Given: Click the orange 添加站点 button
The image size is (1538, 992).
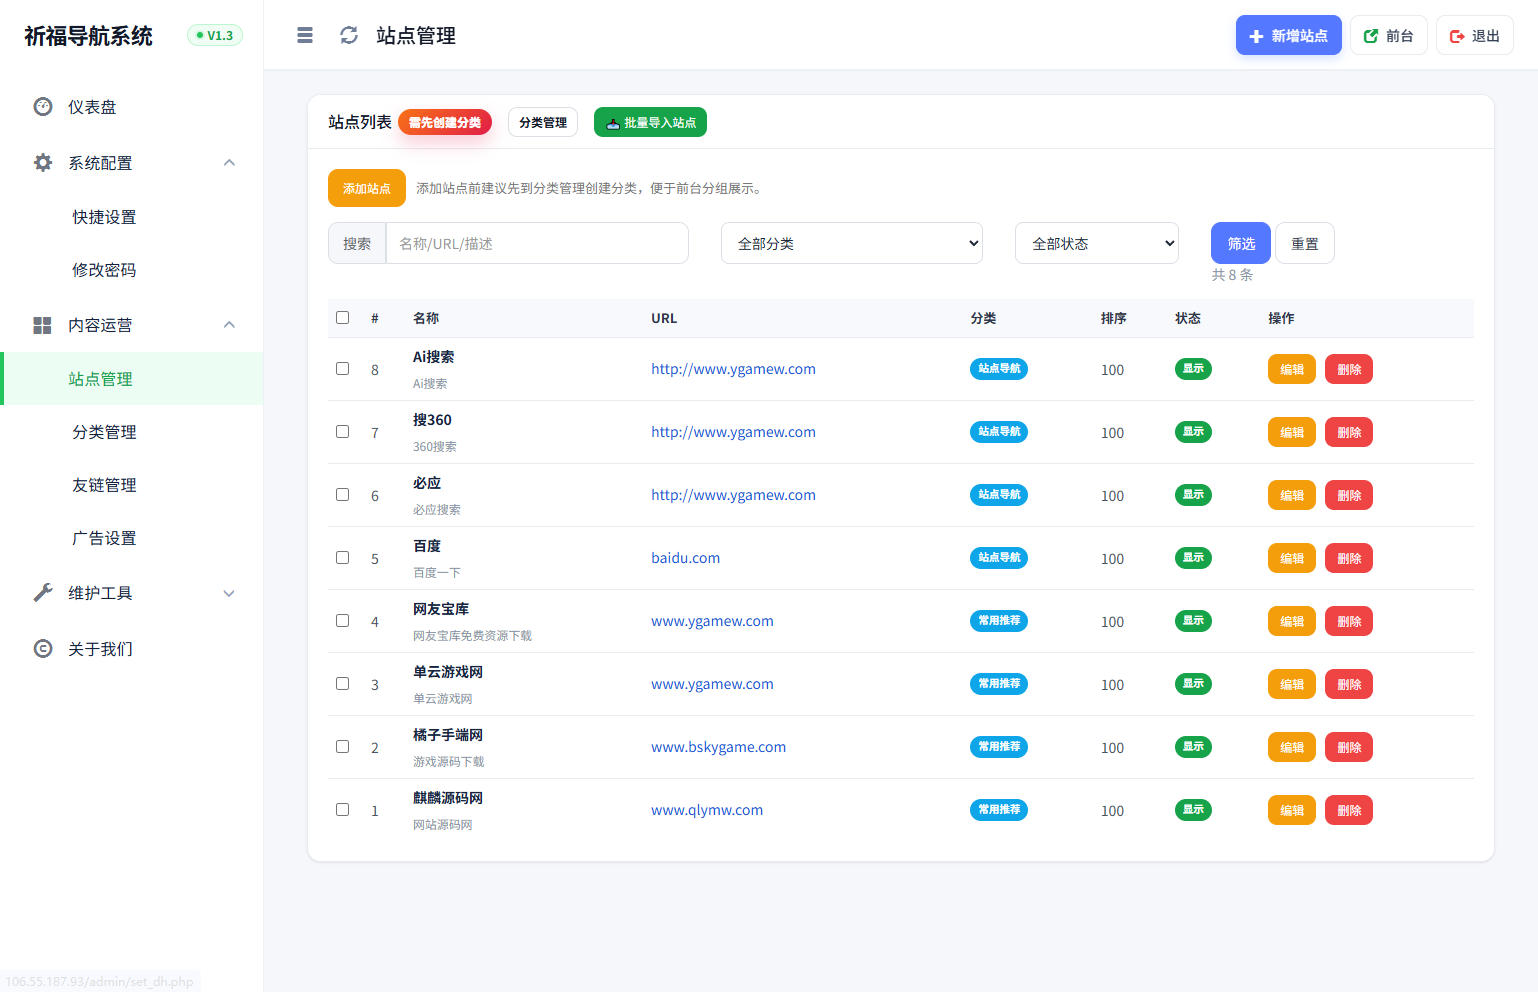Looking at the screenshot, I should 367,188.
